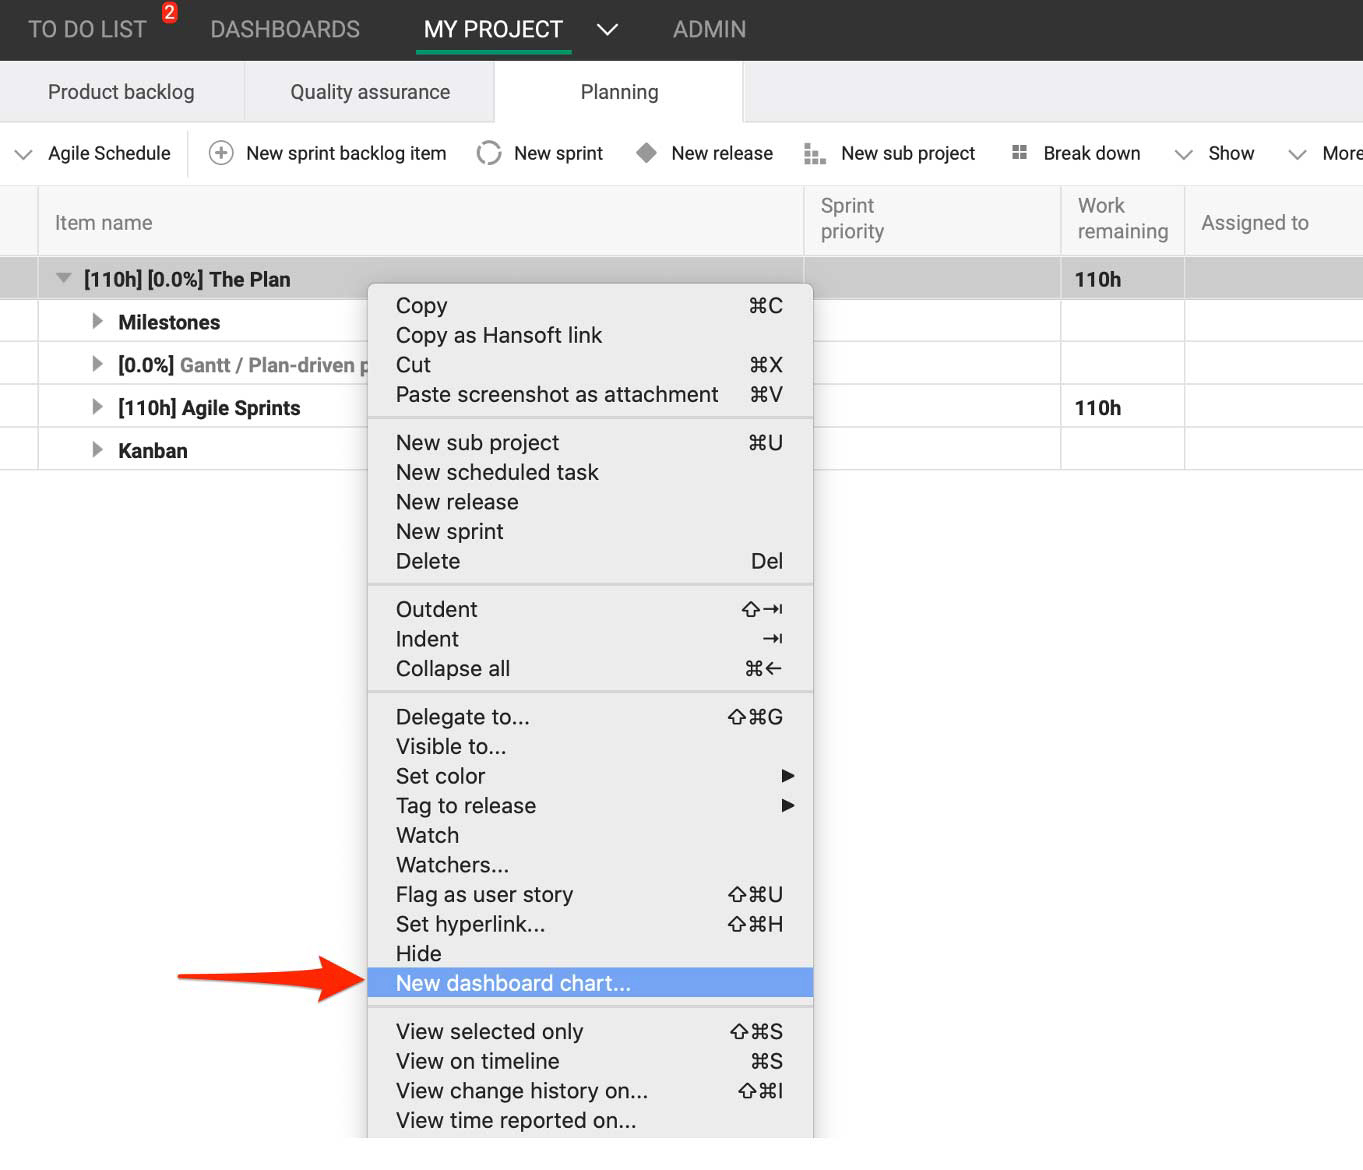Viewport: 1363px width, 1170px height.
Task: Choose View change history on...
Action: [x=590, y=1091]
